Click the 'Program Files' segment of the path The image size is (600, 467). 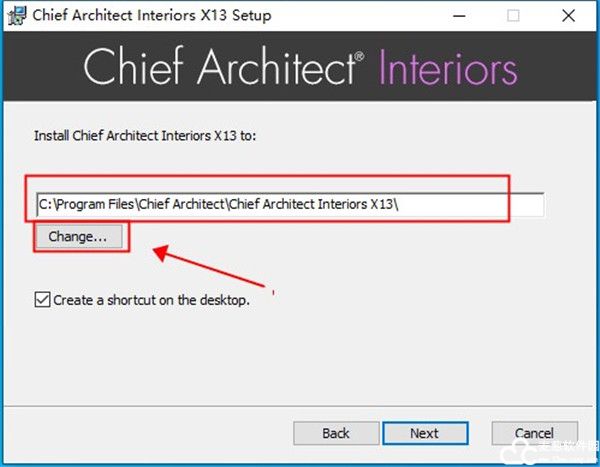(x=96, y=204)
